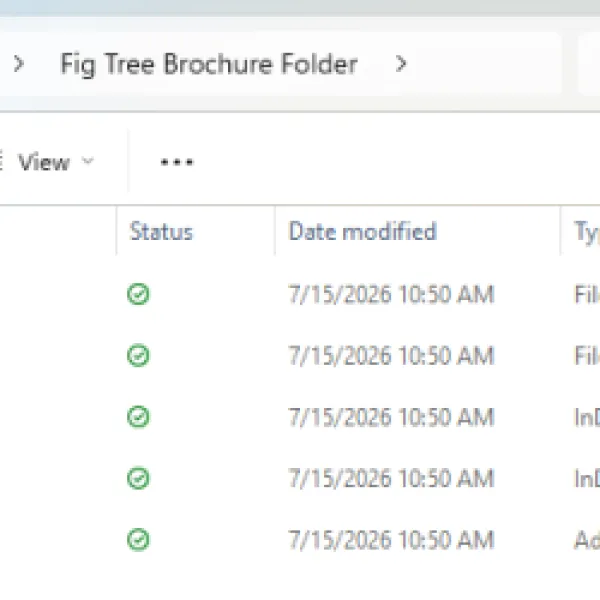Sort files by the Date modified column header

pos(362,232)
